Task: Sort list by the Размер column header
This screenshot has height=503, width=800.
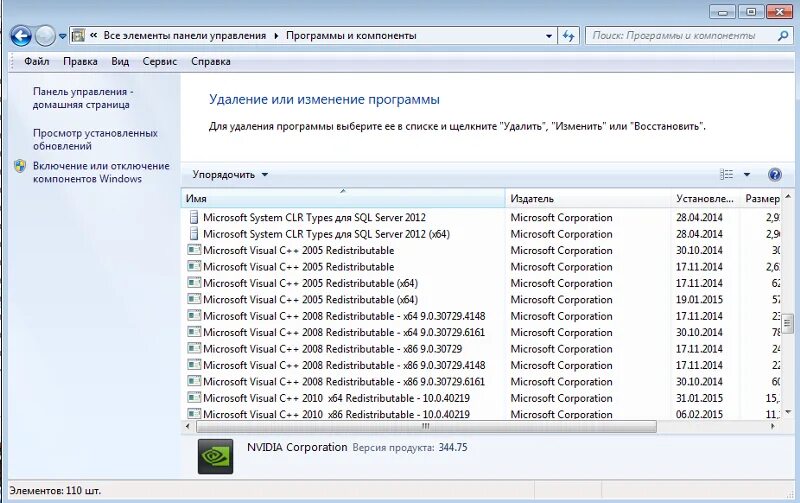Action: click(761, 198)
